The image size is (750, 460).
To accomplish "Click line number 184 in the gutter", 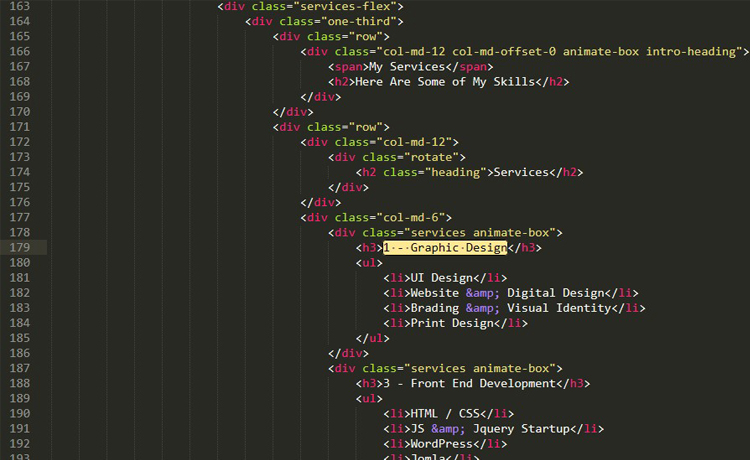I will pyautogui.click(x=20, y=323).
